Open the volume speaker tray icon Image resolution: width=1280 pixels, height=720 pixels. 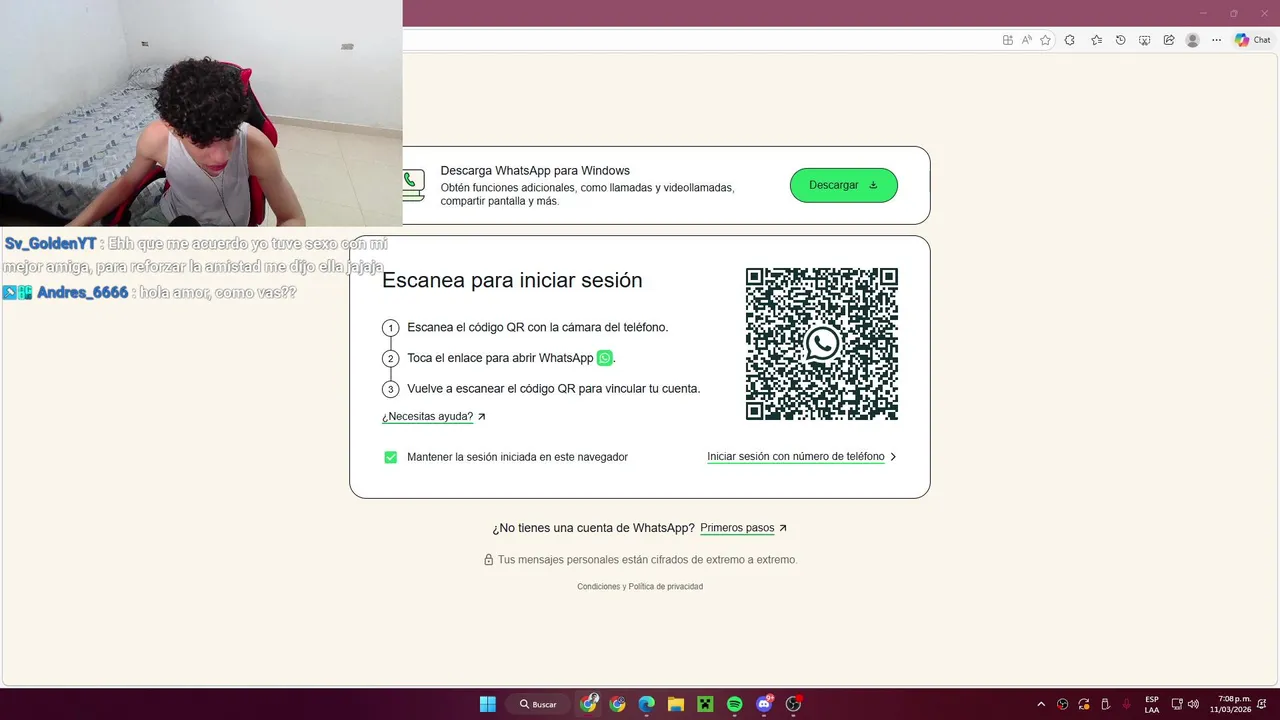(x=1193, y=704)
